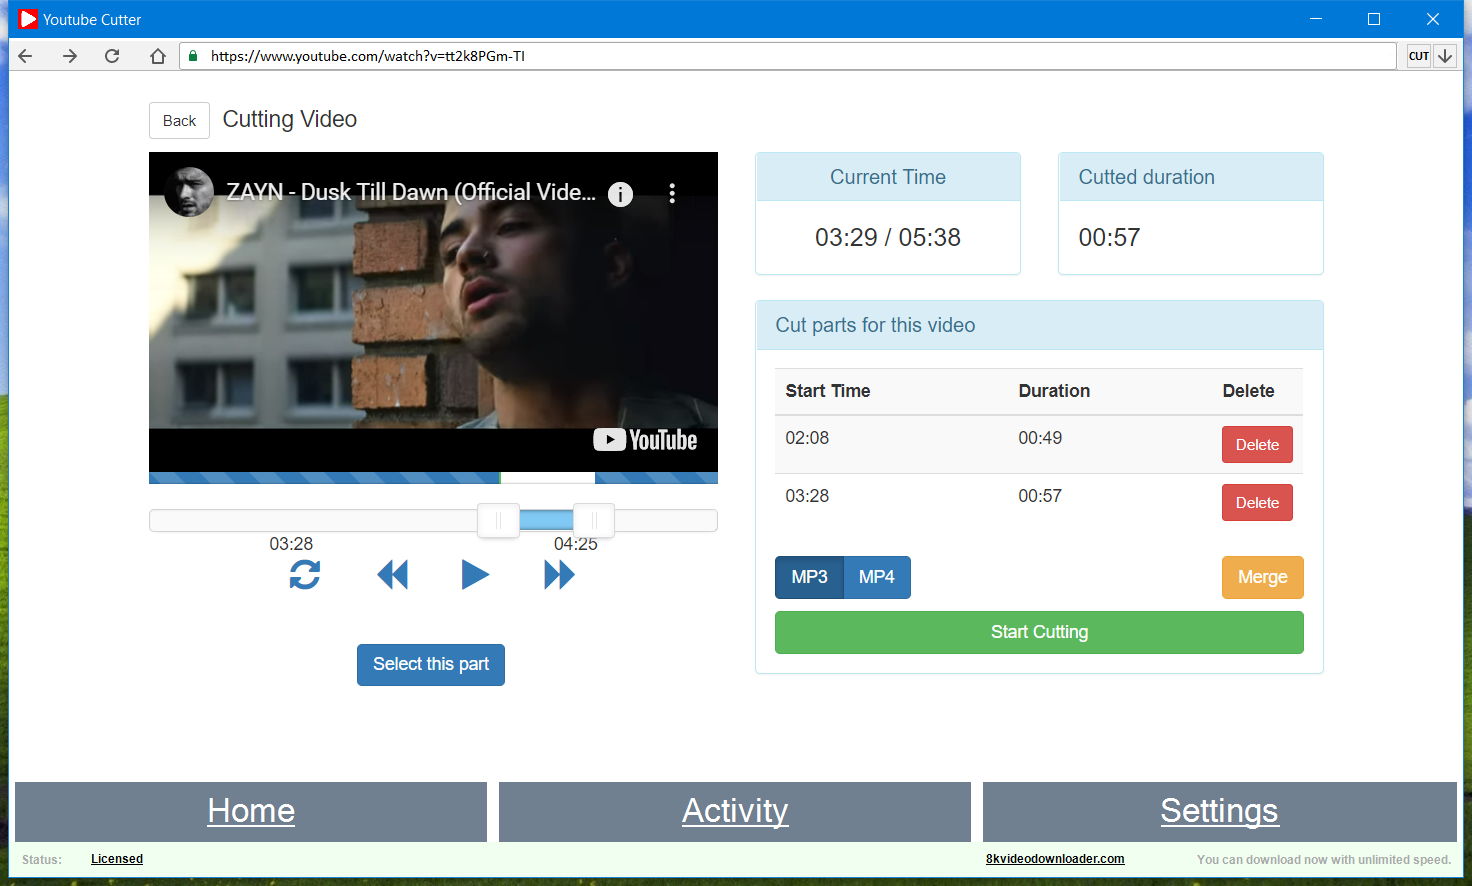The image size is (1472, 886).
Task: Reload the page with refresh icon
Action: 112,56
